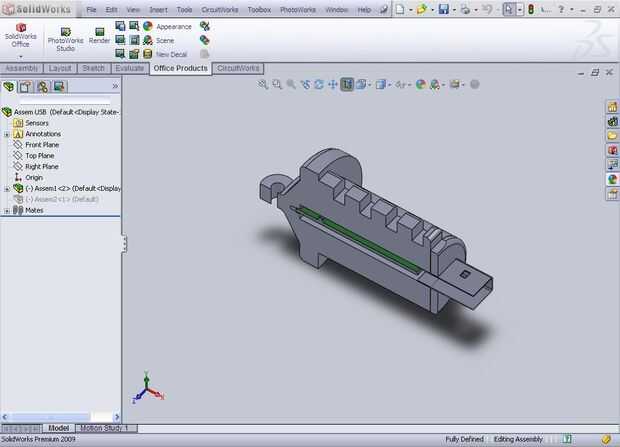The image size is (620, 447).
Task: Open the Appearance editor in the PhotoWorks toolbar
Action: 167,27
